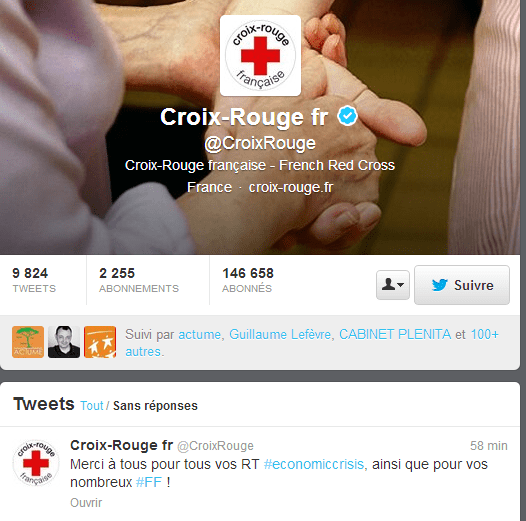
Task: Open the user actions dropdown with person icon
Action: (392, 285)
